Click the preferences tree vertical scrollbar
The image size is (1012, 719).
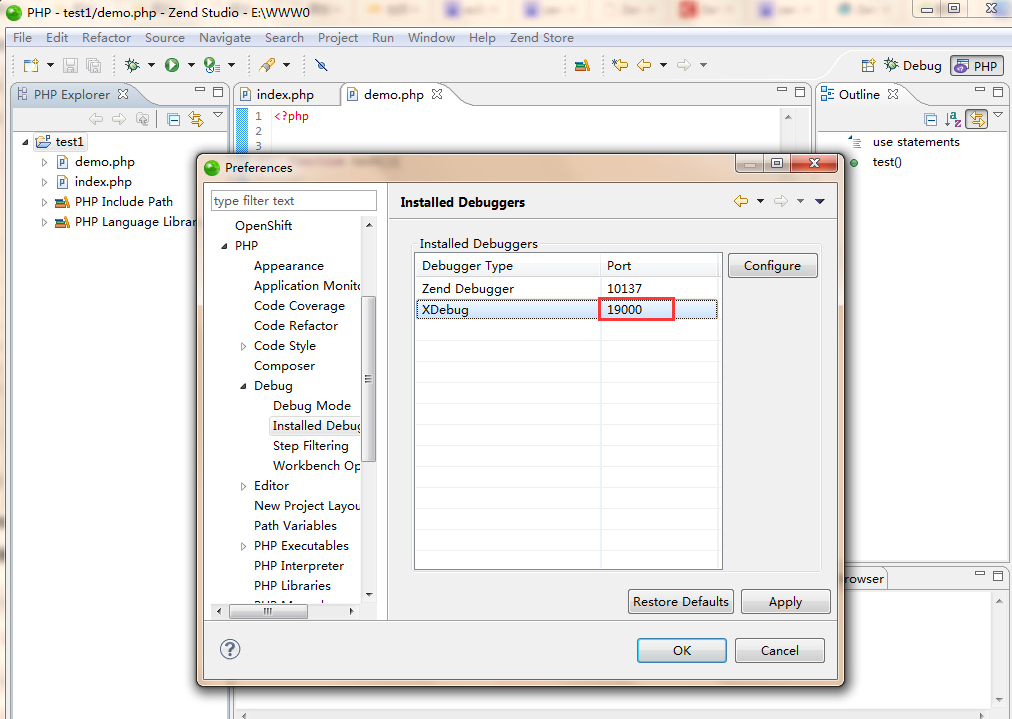click(x=369, y=378)
